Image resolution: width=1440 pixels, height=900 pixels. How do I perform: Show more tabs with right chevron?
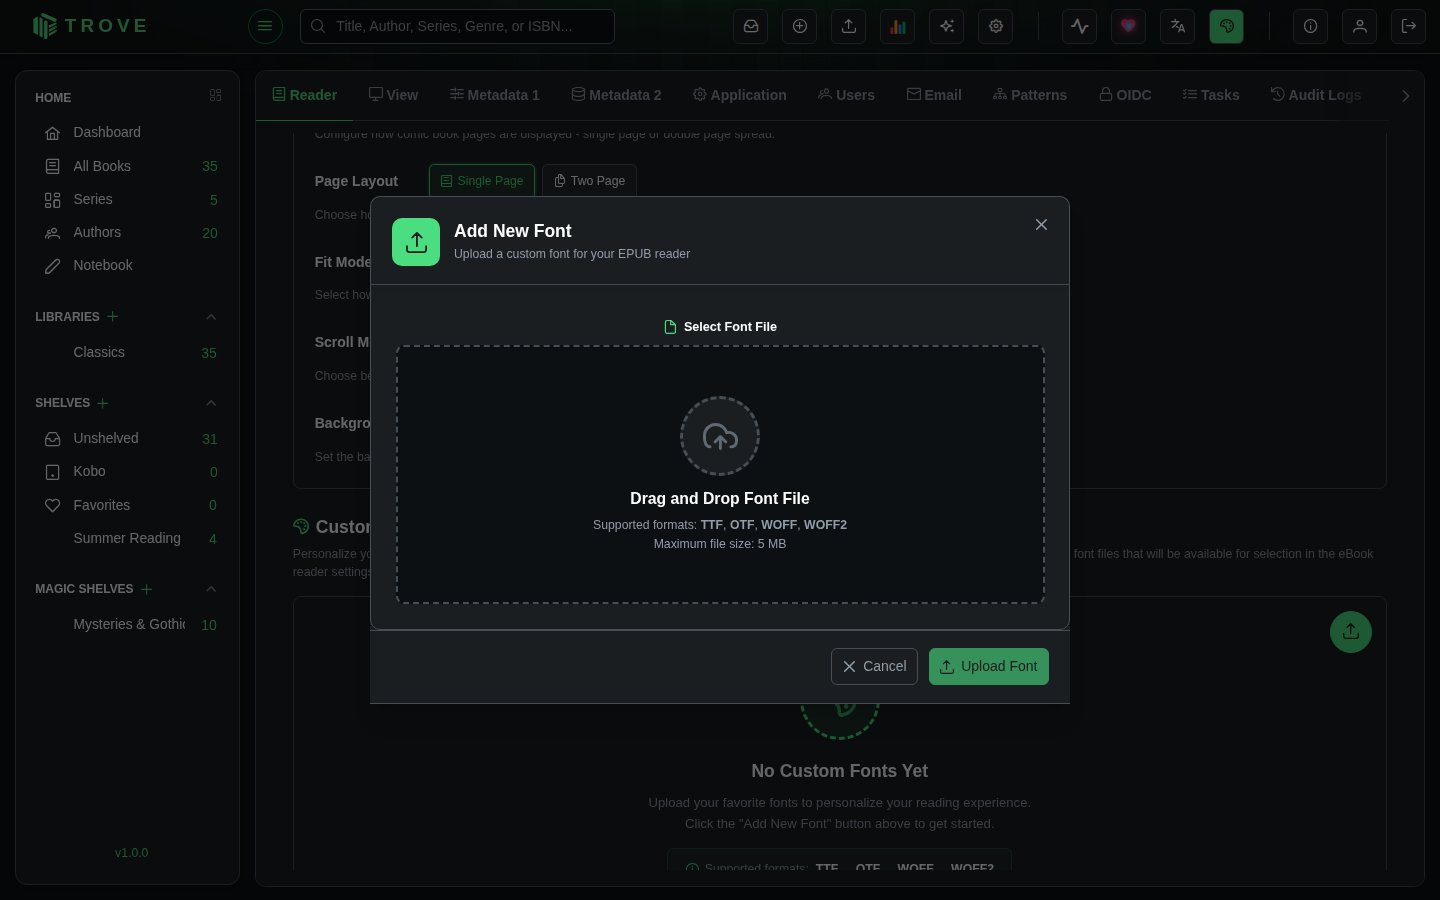click(x=1406, y=96)
